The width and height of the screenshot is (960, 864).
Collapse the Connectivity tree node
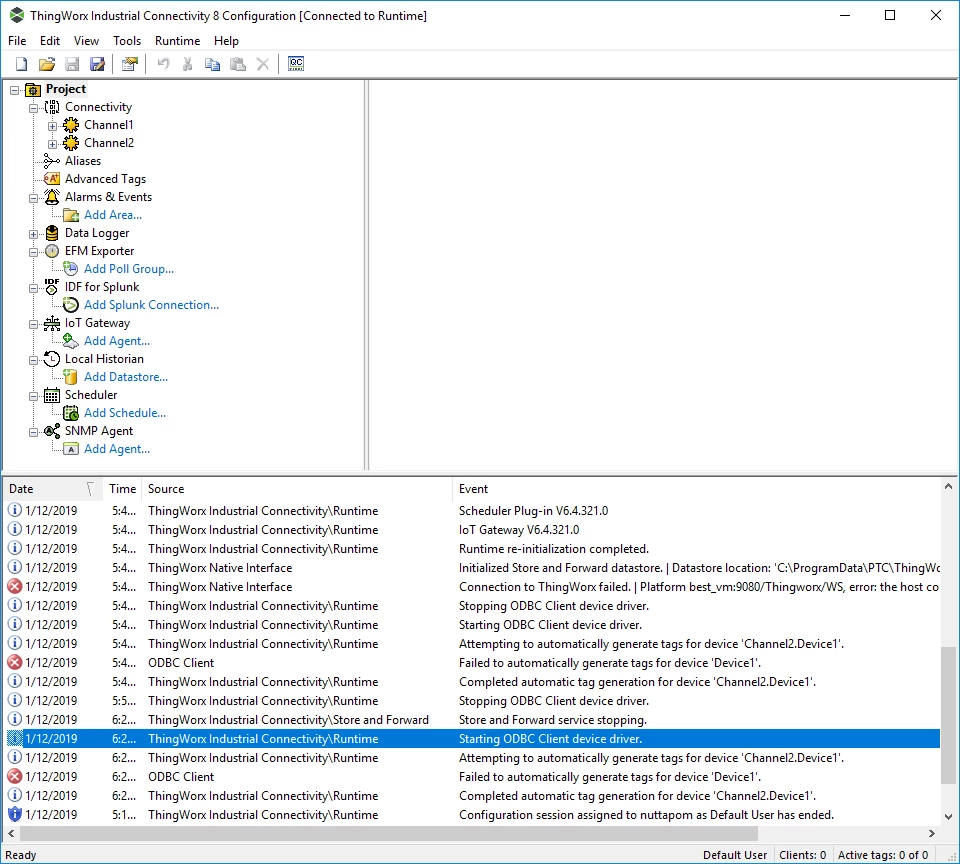[x=34, y=108]
